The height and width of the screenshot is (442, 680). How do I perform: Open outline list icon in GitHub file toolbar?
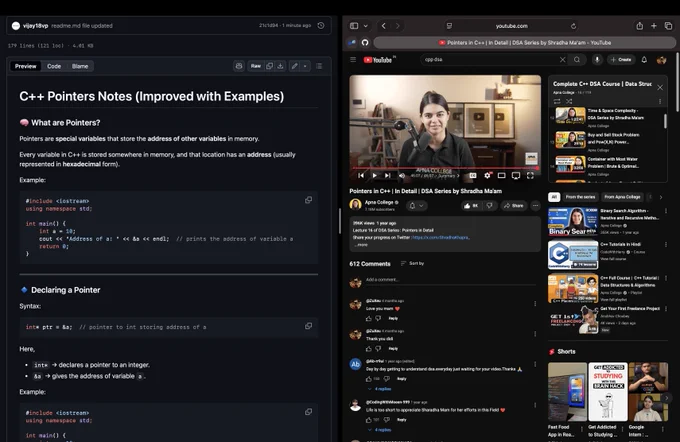point(319,66)
